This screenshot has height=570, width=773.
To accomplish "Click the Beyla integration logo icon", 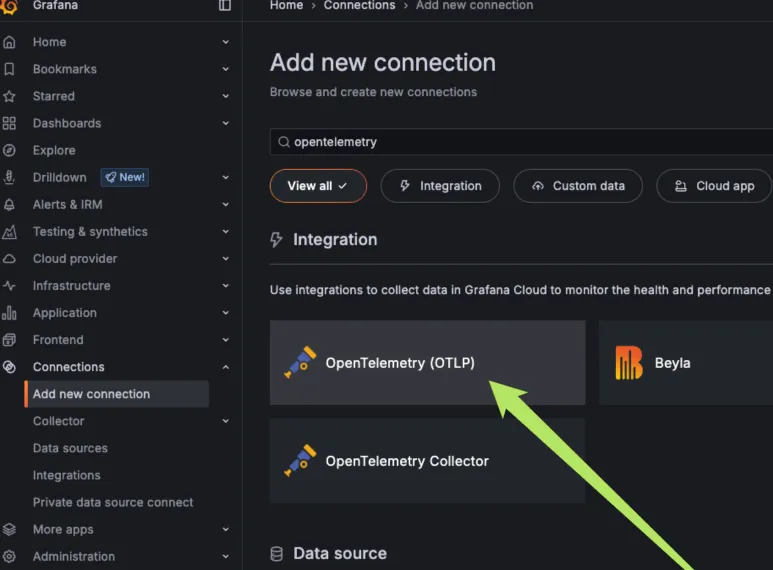I will [x=629, y=363].
